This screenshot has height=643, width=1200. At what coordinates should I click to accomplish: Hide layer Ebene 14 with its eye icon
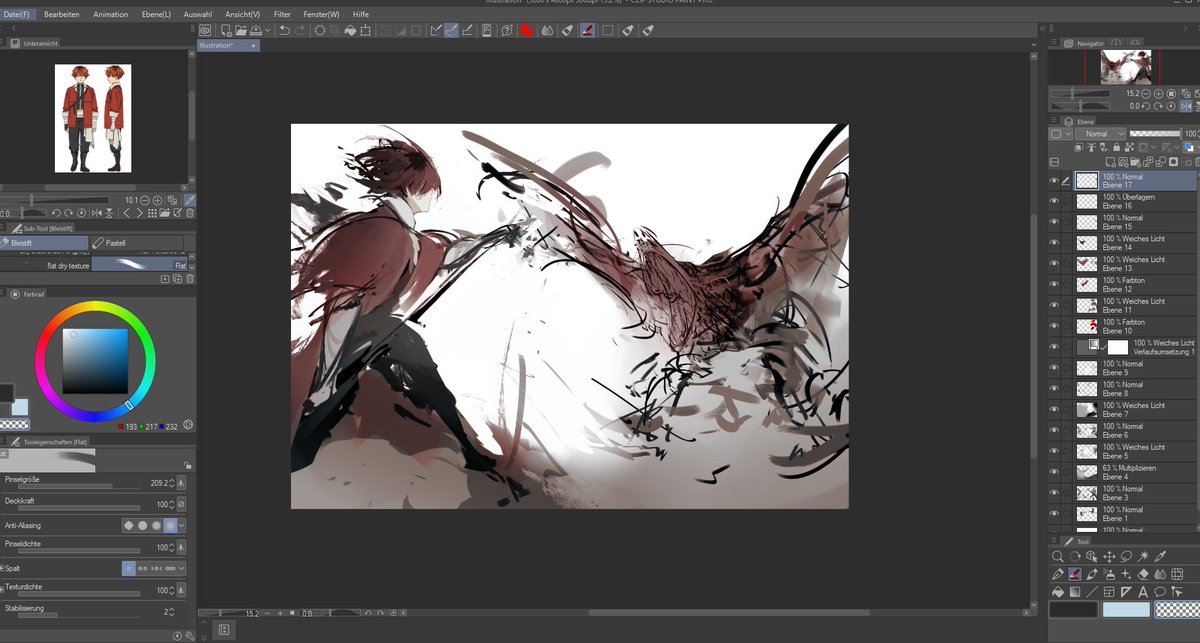(x=1053, y=243)
